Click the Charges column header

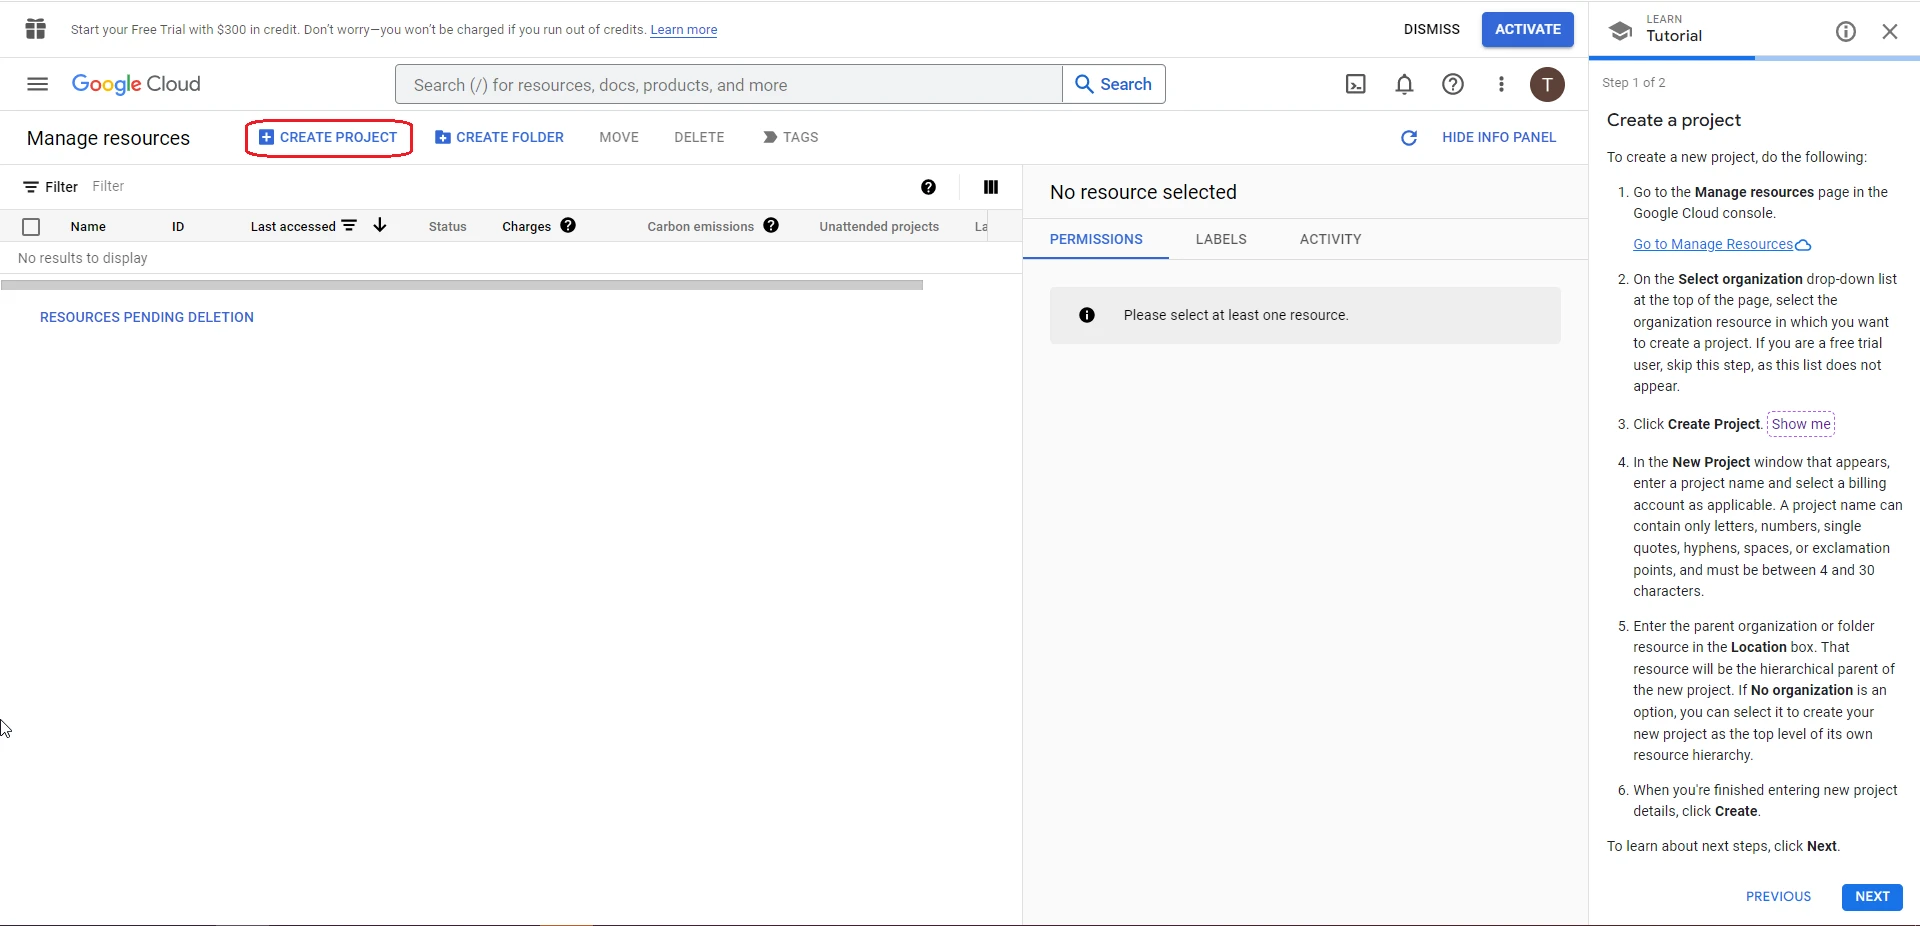pos(526,227)
